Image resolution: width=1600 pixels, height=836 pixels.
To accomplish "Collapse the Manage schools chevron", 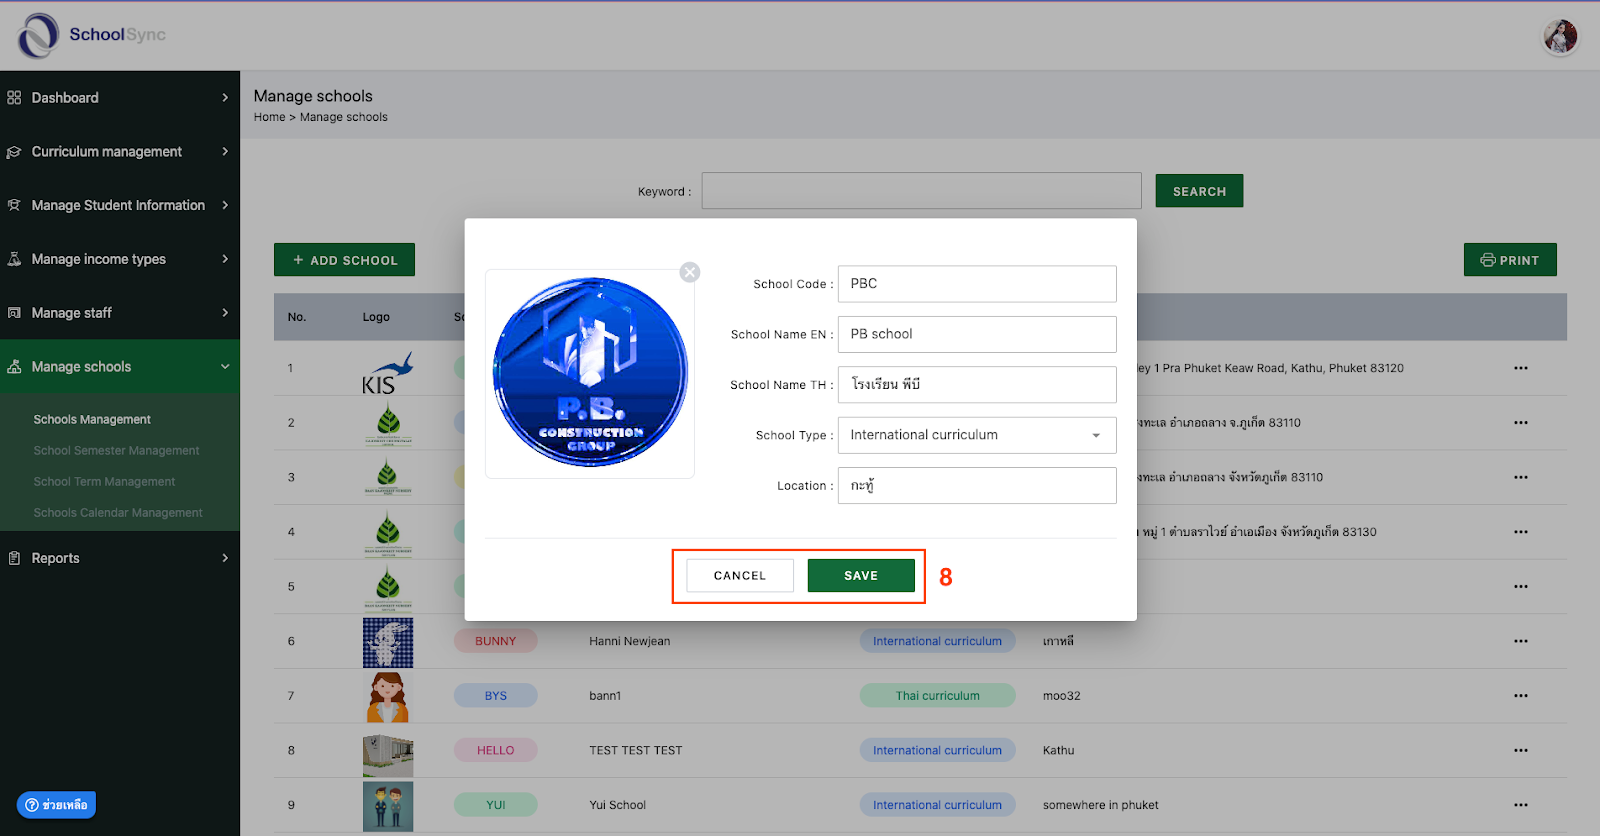I will 225,367.
